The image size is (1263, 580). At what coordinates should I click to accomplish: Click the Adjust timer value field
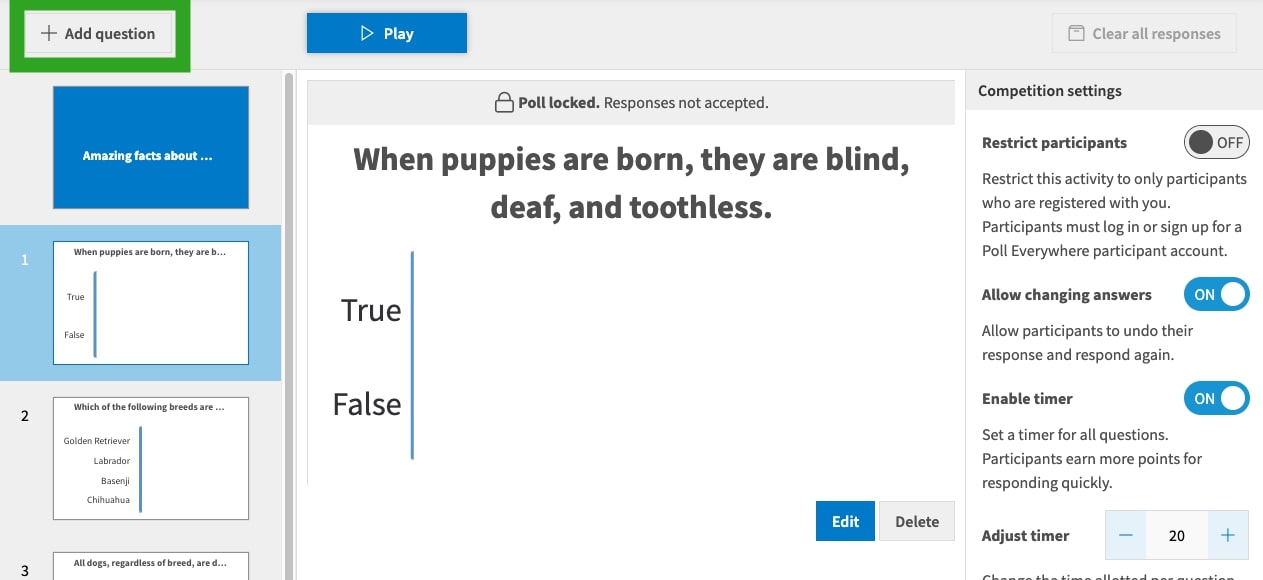click(x=1176, y=536)
